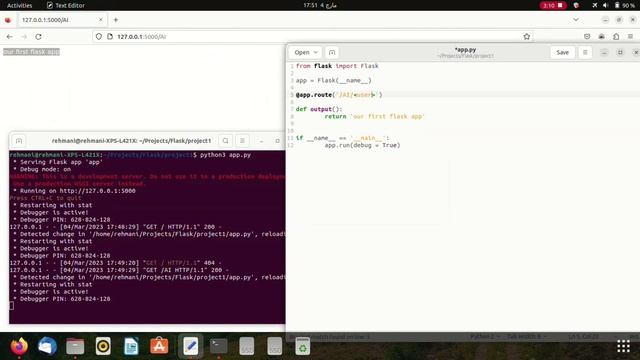The image size is (640, 360).
Task: Open the Trash from the dock
Action: tap(302, 347)
